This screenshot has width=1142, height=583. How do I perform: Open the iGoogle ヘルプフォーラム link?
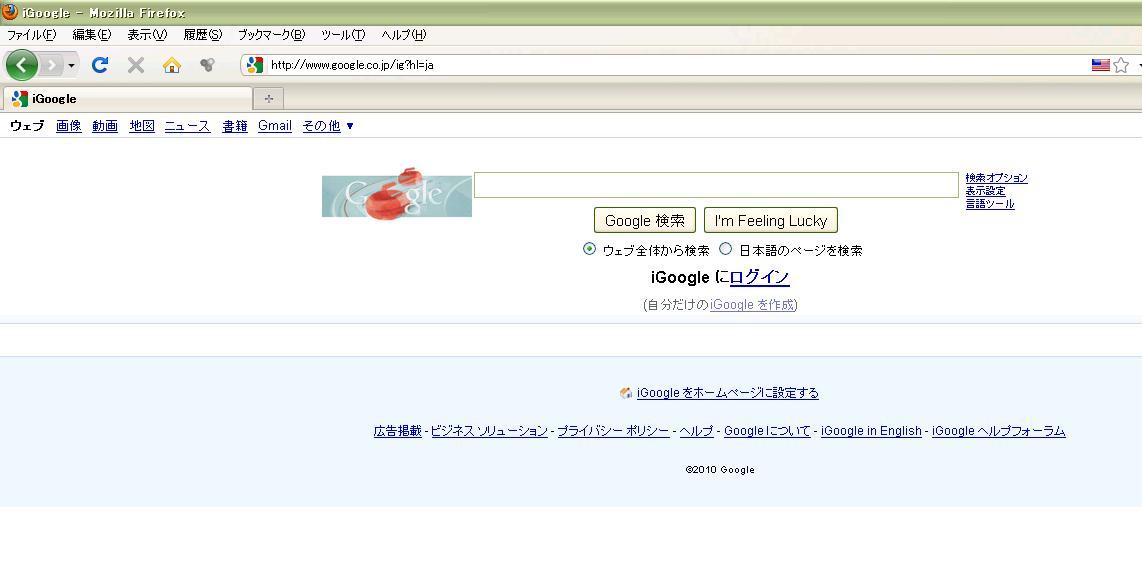coord(999,431)
